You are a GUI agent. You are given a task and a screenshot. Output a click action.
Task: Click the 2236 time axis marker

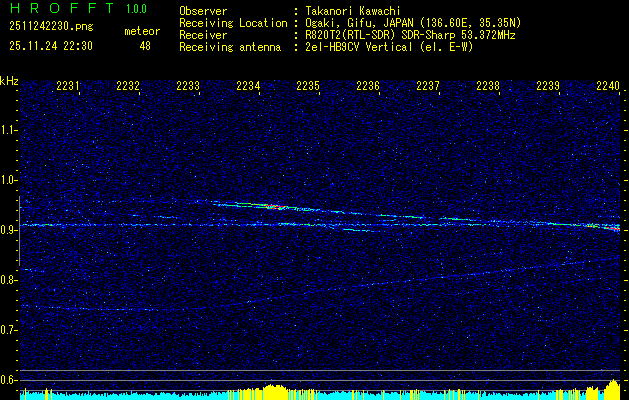(x=368, y=87)
